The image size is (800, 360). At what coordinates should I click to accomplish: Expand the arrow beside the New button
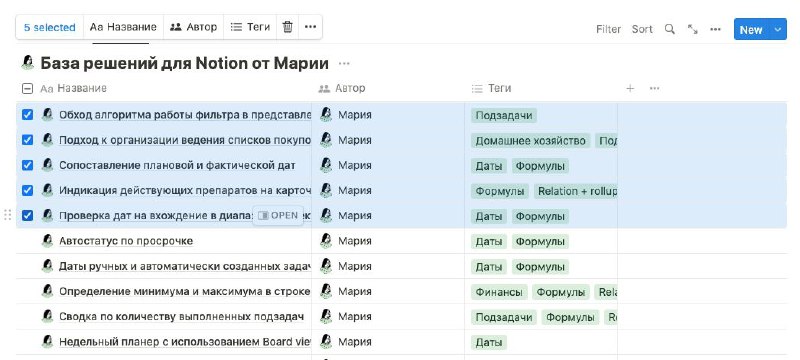click(x=778, y=30)
